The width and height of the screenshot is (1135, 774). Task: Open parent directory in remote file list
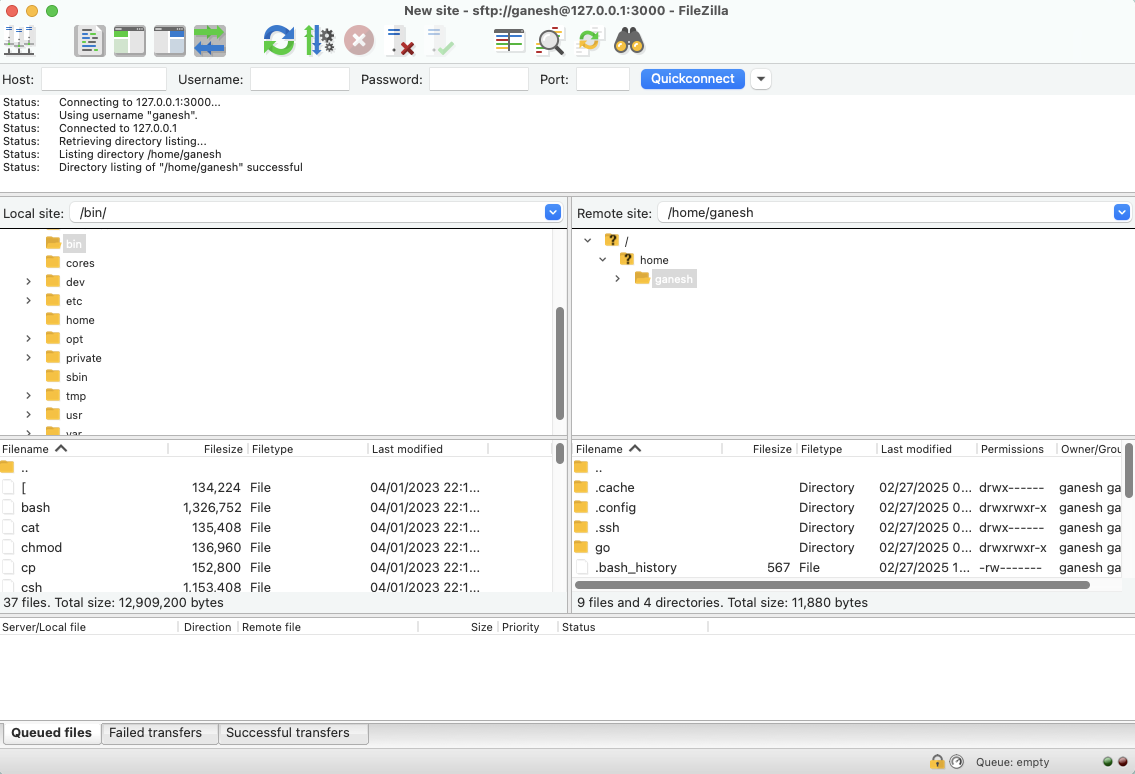848,468
